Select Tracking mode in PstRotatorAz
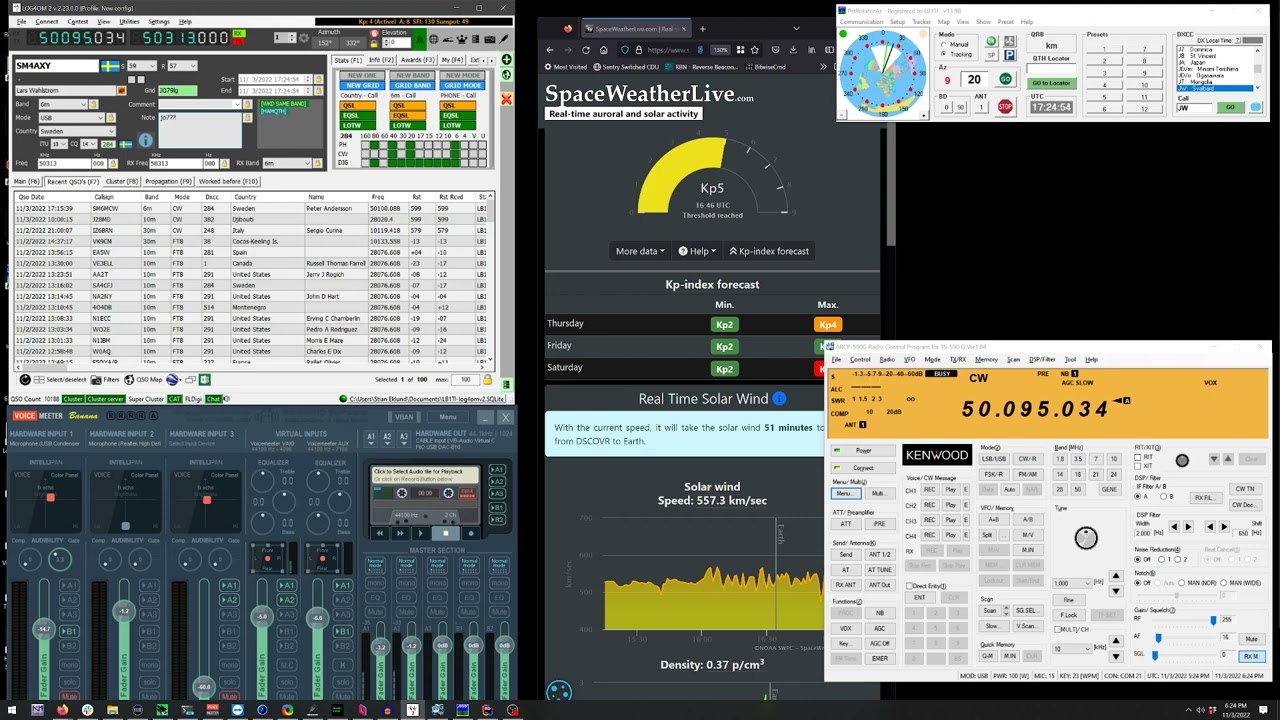 coord(946,55)
